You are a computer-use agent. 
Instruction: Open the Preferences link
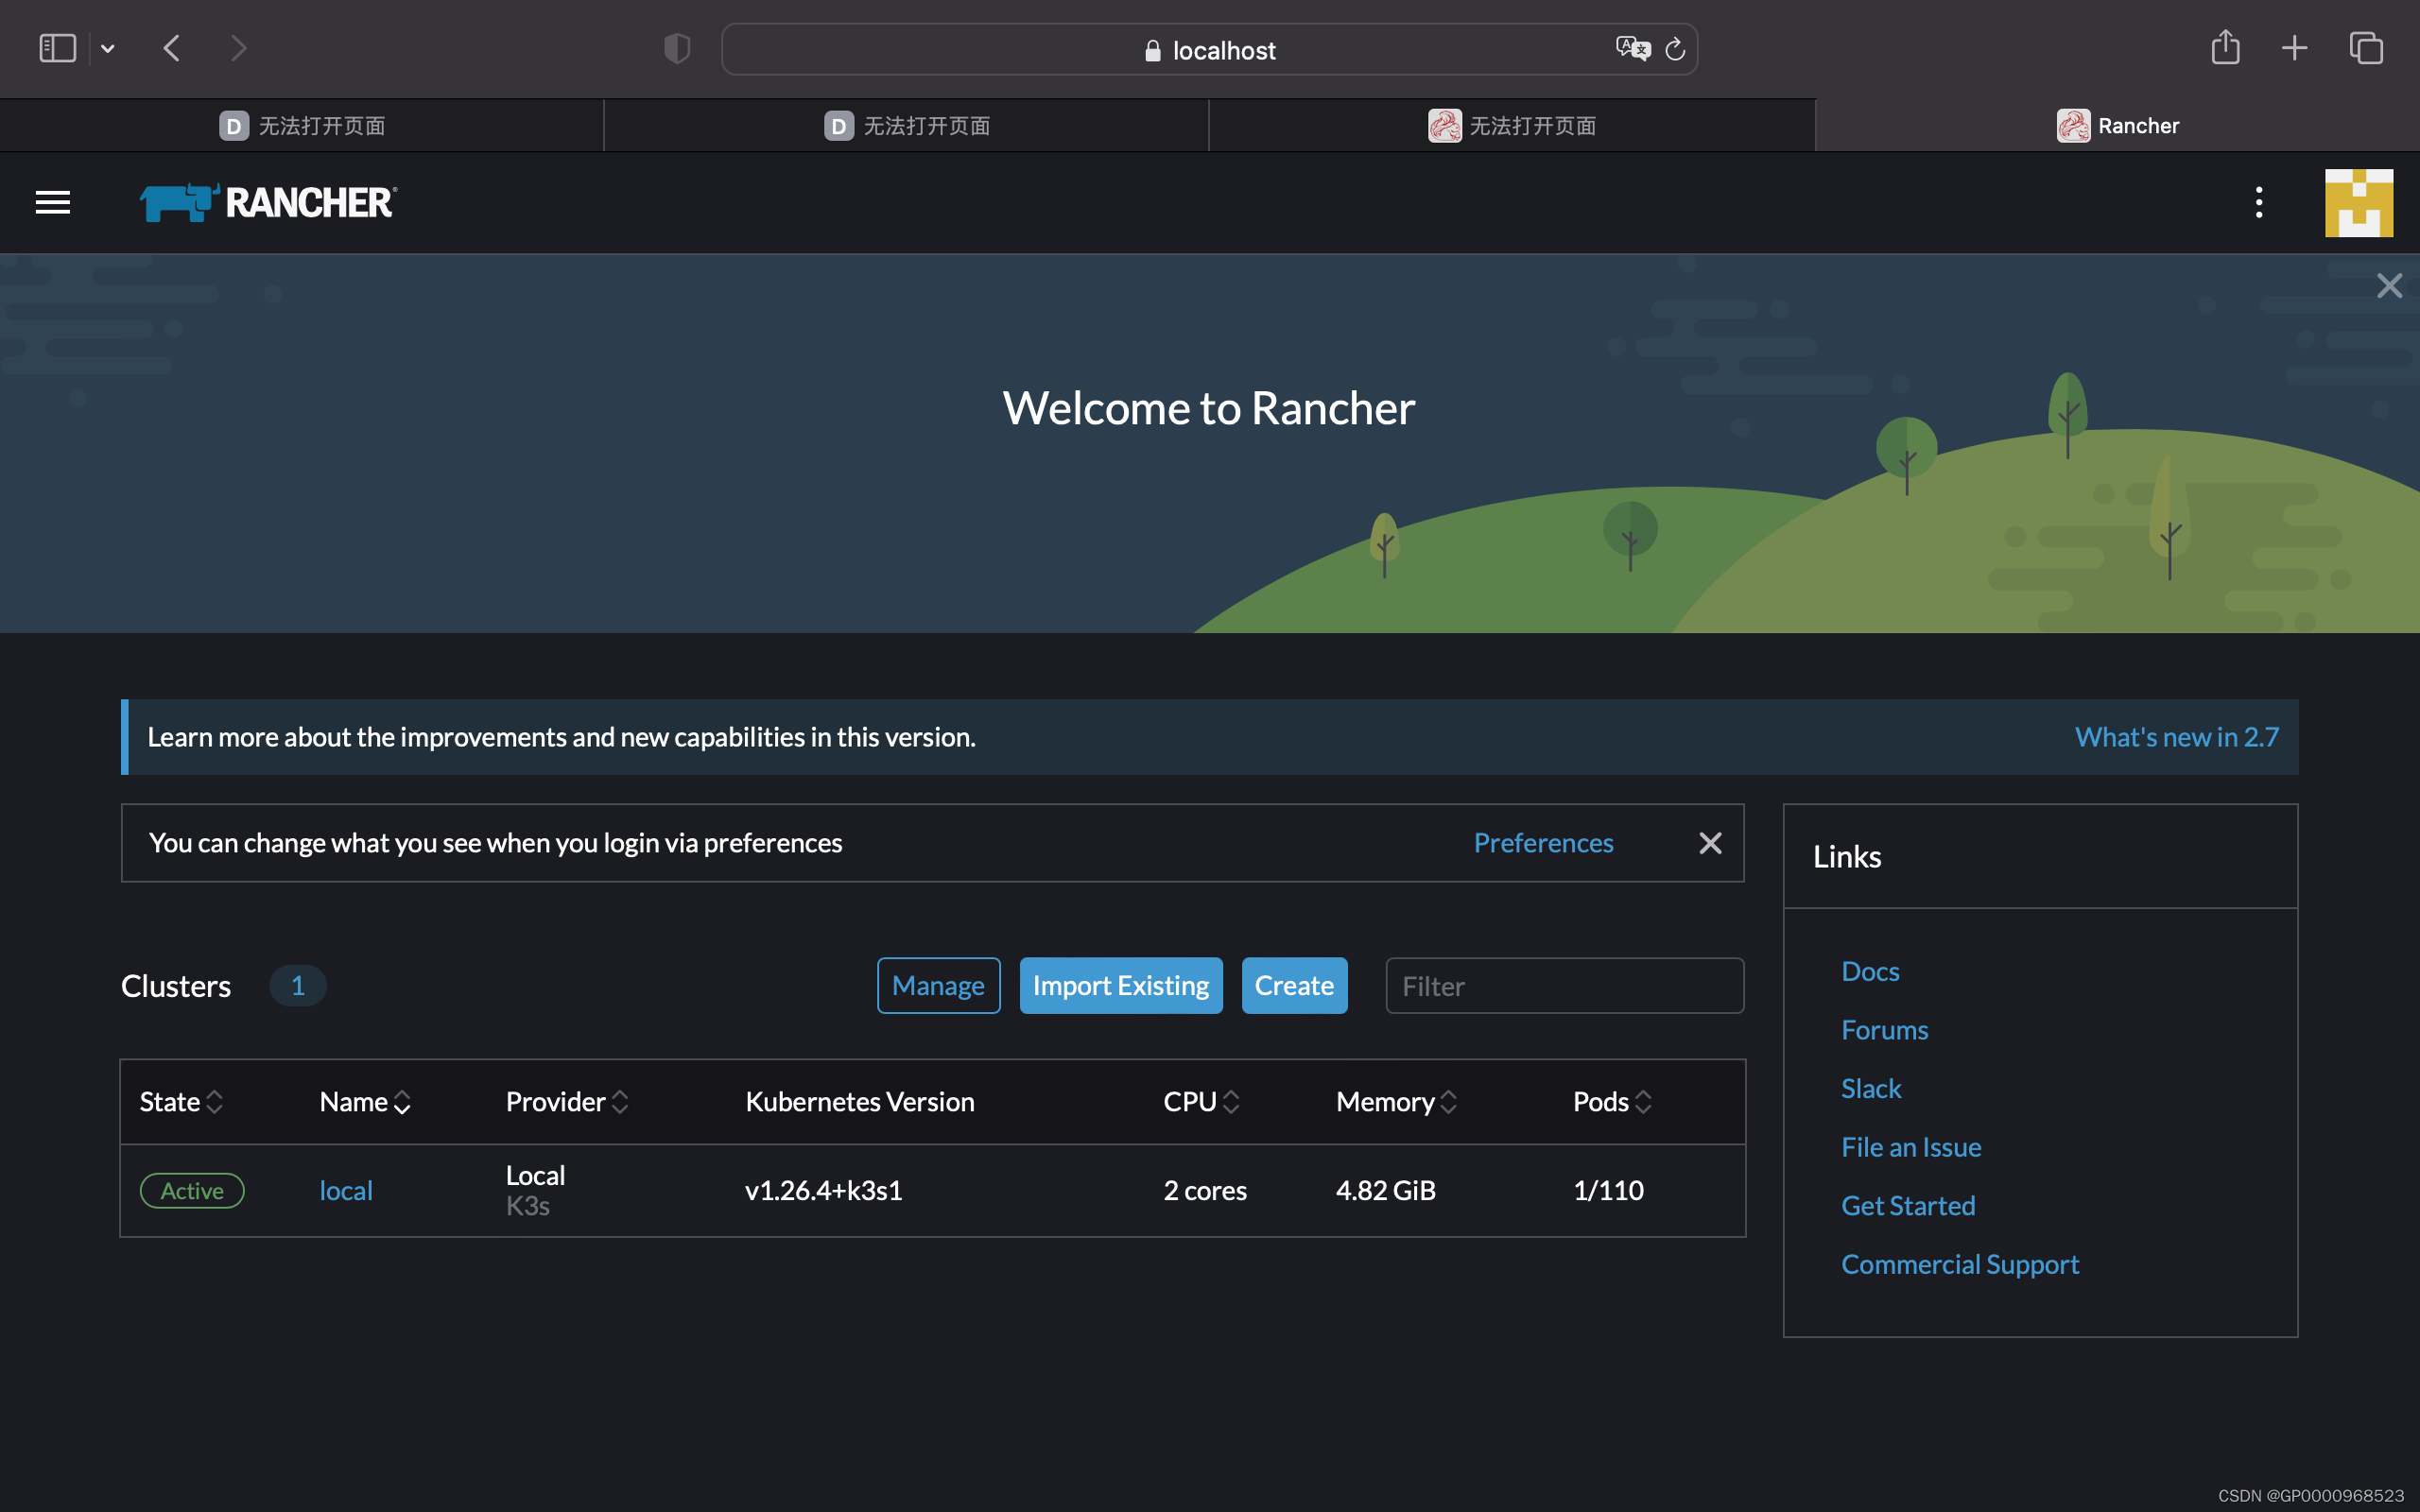[x=1543, y=843]
